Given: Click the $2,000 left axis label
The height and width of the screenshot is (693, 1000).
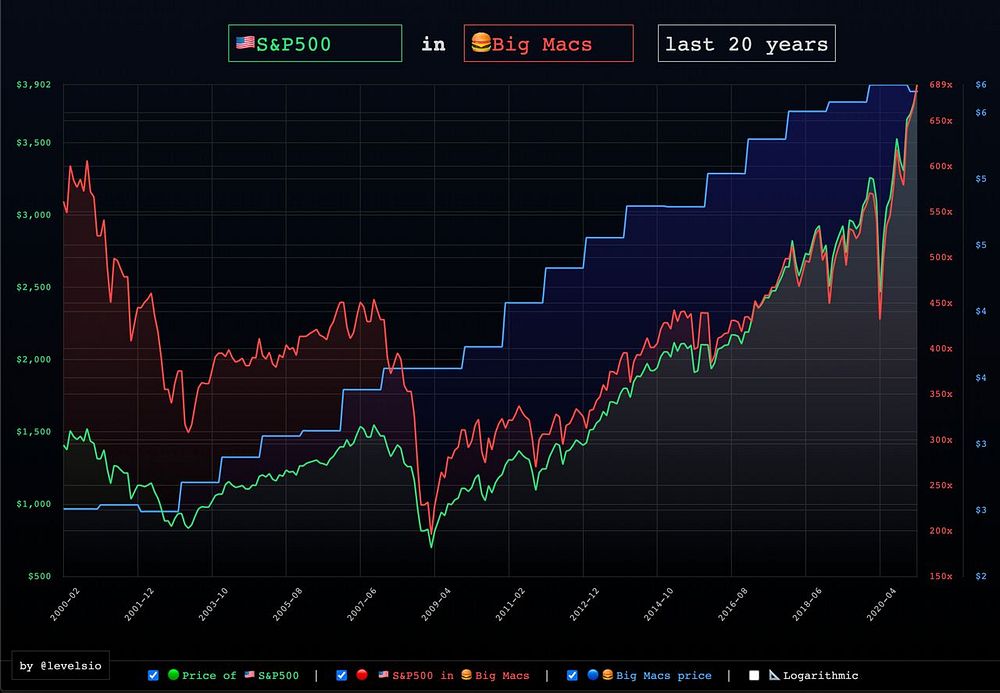Looking at the screenshot, I should tap(33, 360).
